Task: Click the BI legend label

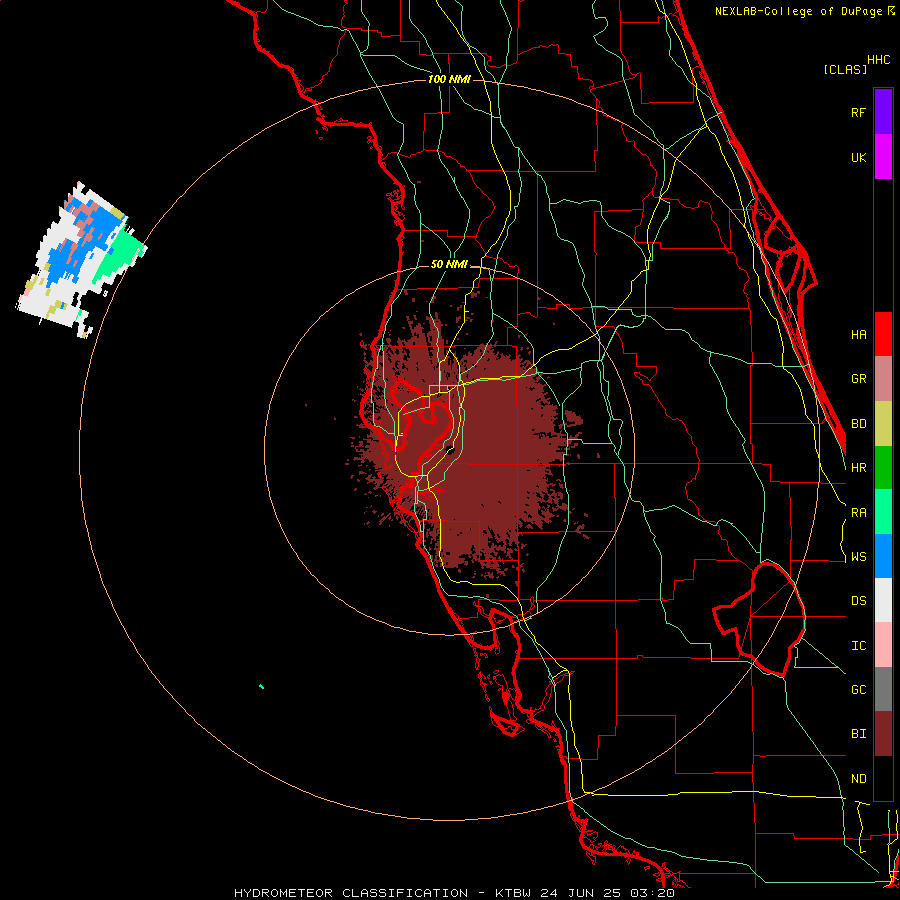Action: point(858,734)
